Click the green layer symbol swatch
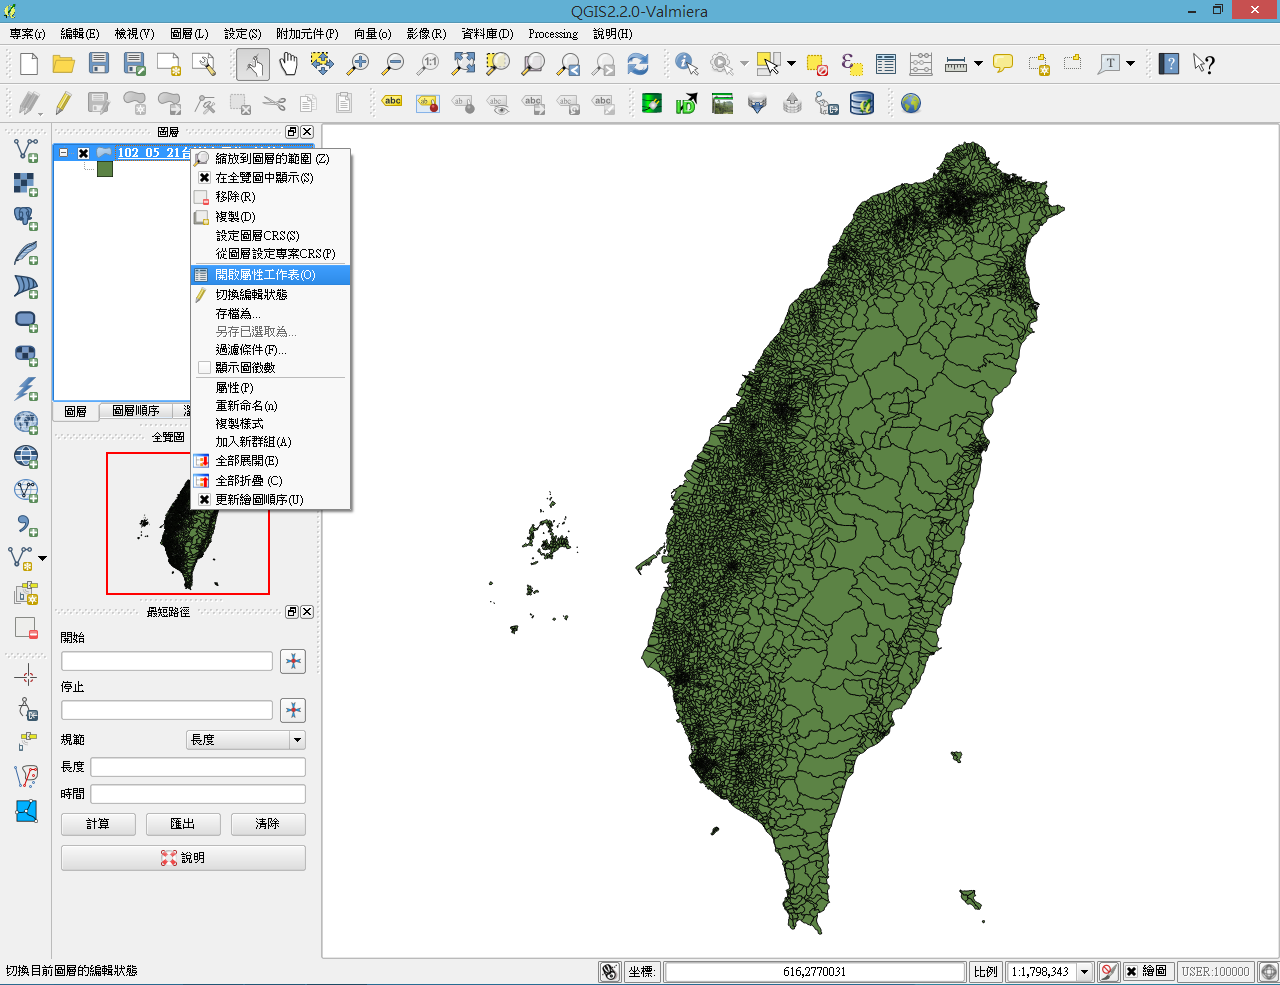The image size is (1280, 985). [105, 169]
